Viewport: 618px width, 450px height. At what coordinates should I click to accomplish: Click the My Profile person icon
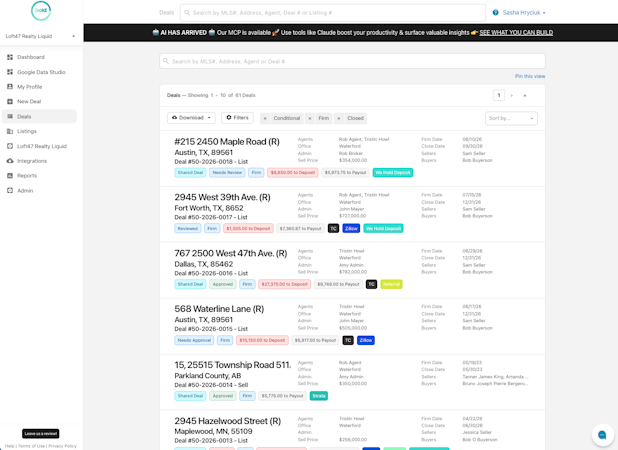click(10, 87)
